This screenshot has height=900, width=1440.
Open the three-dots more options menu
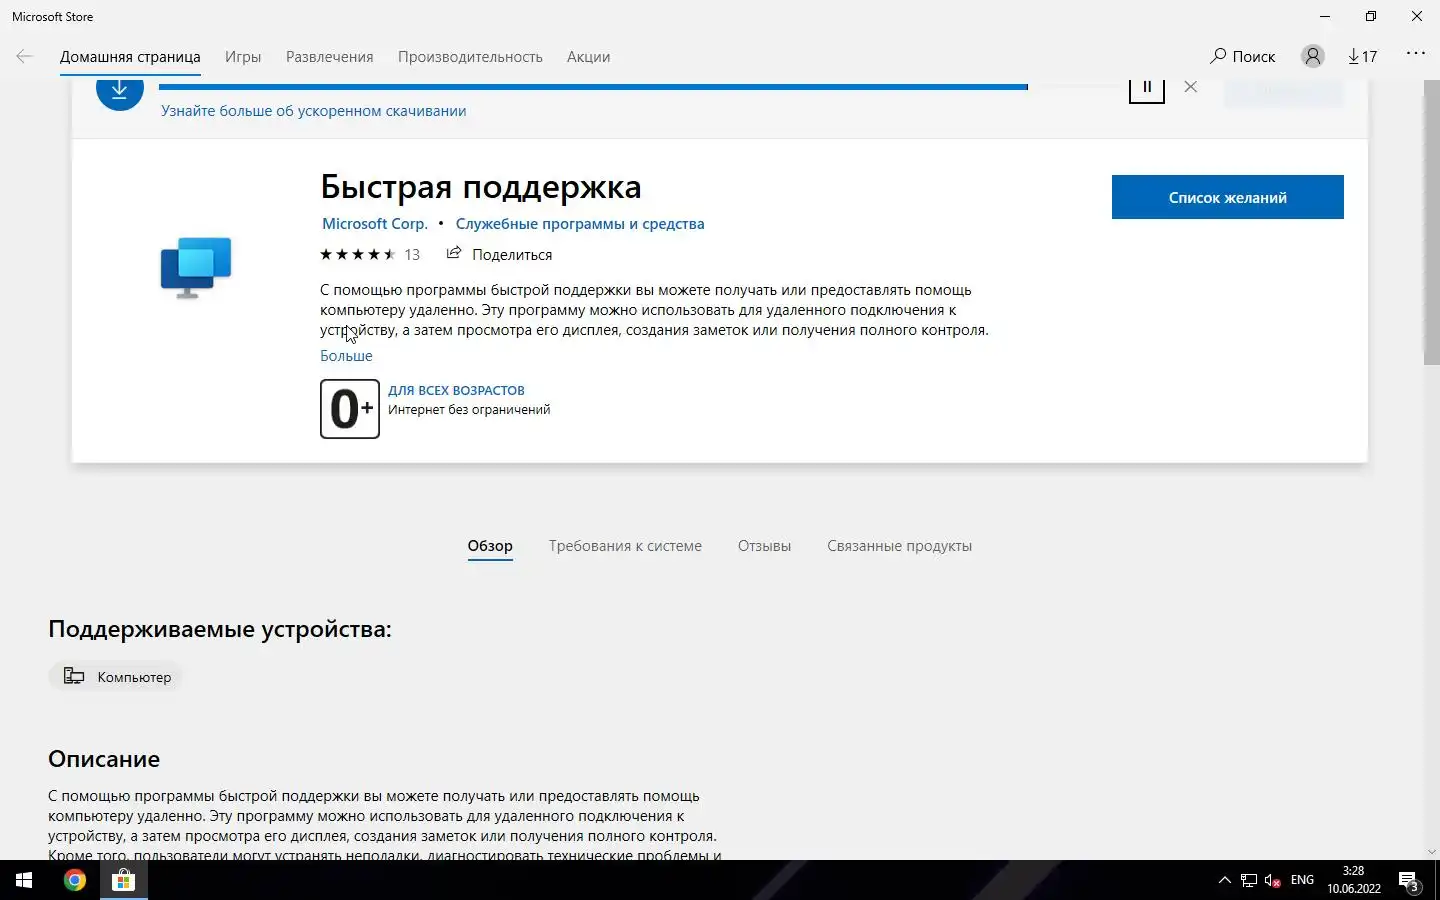pos(1416,54)
